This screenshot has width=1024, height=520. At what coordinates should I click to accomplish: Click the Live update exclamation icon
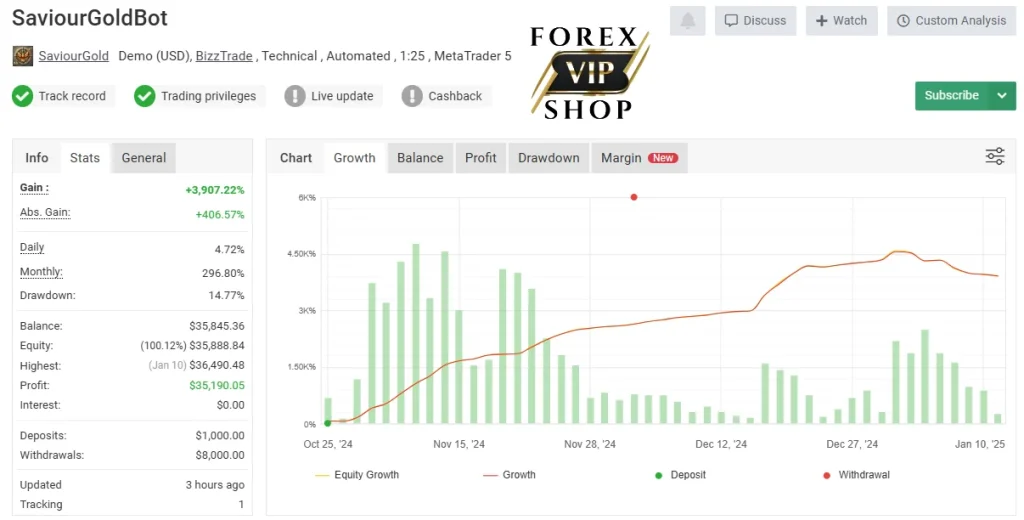coord(295,96)
